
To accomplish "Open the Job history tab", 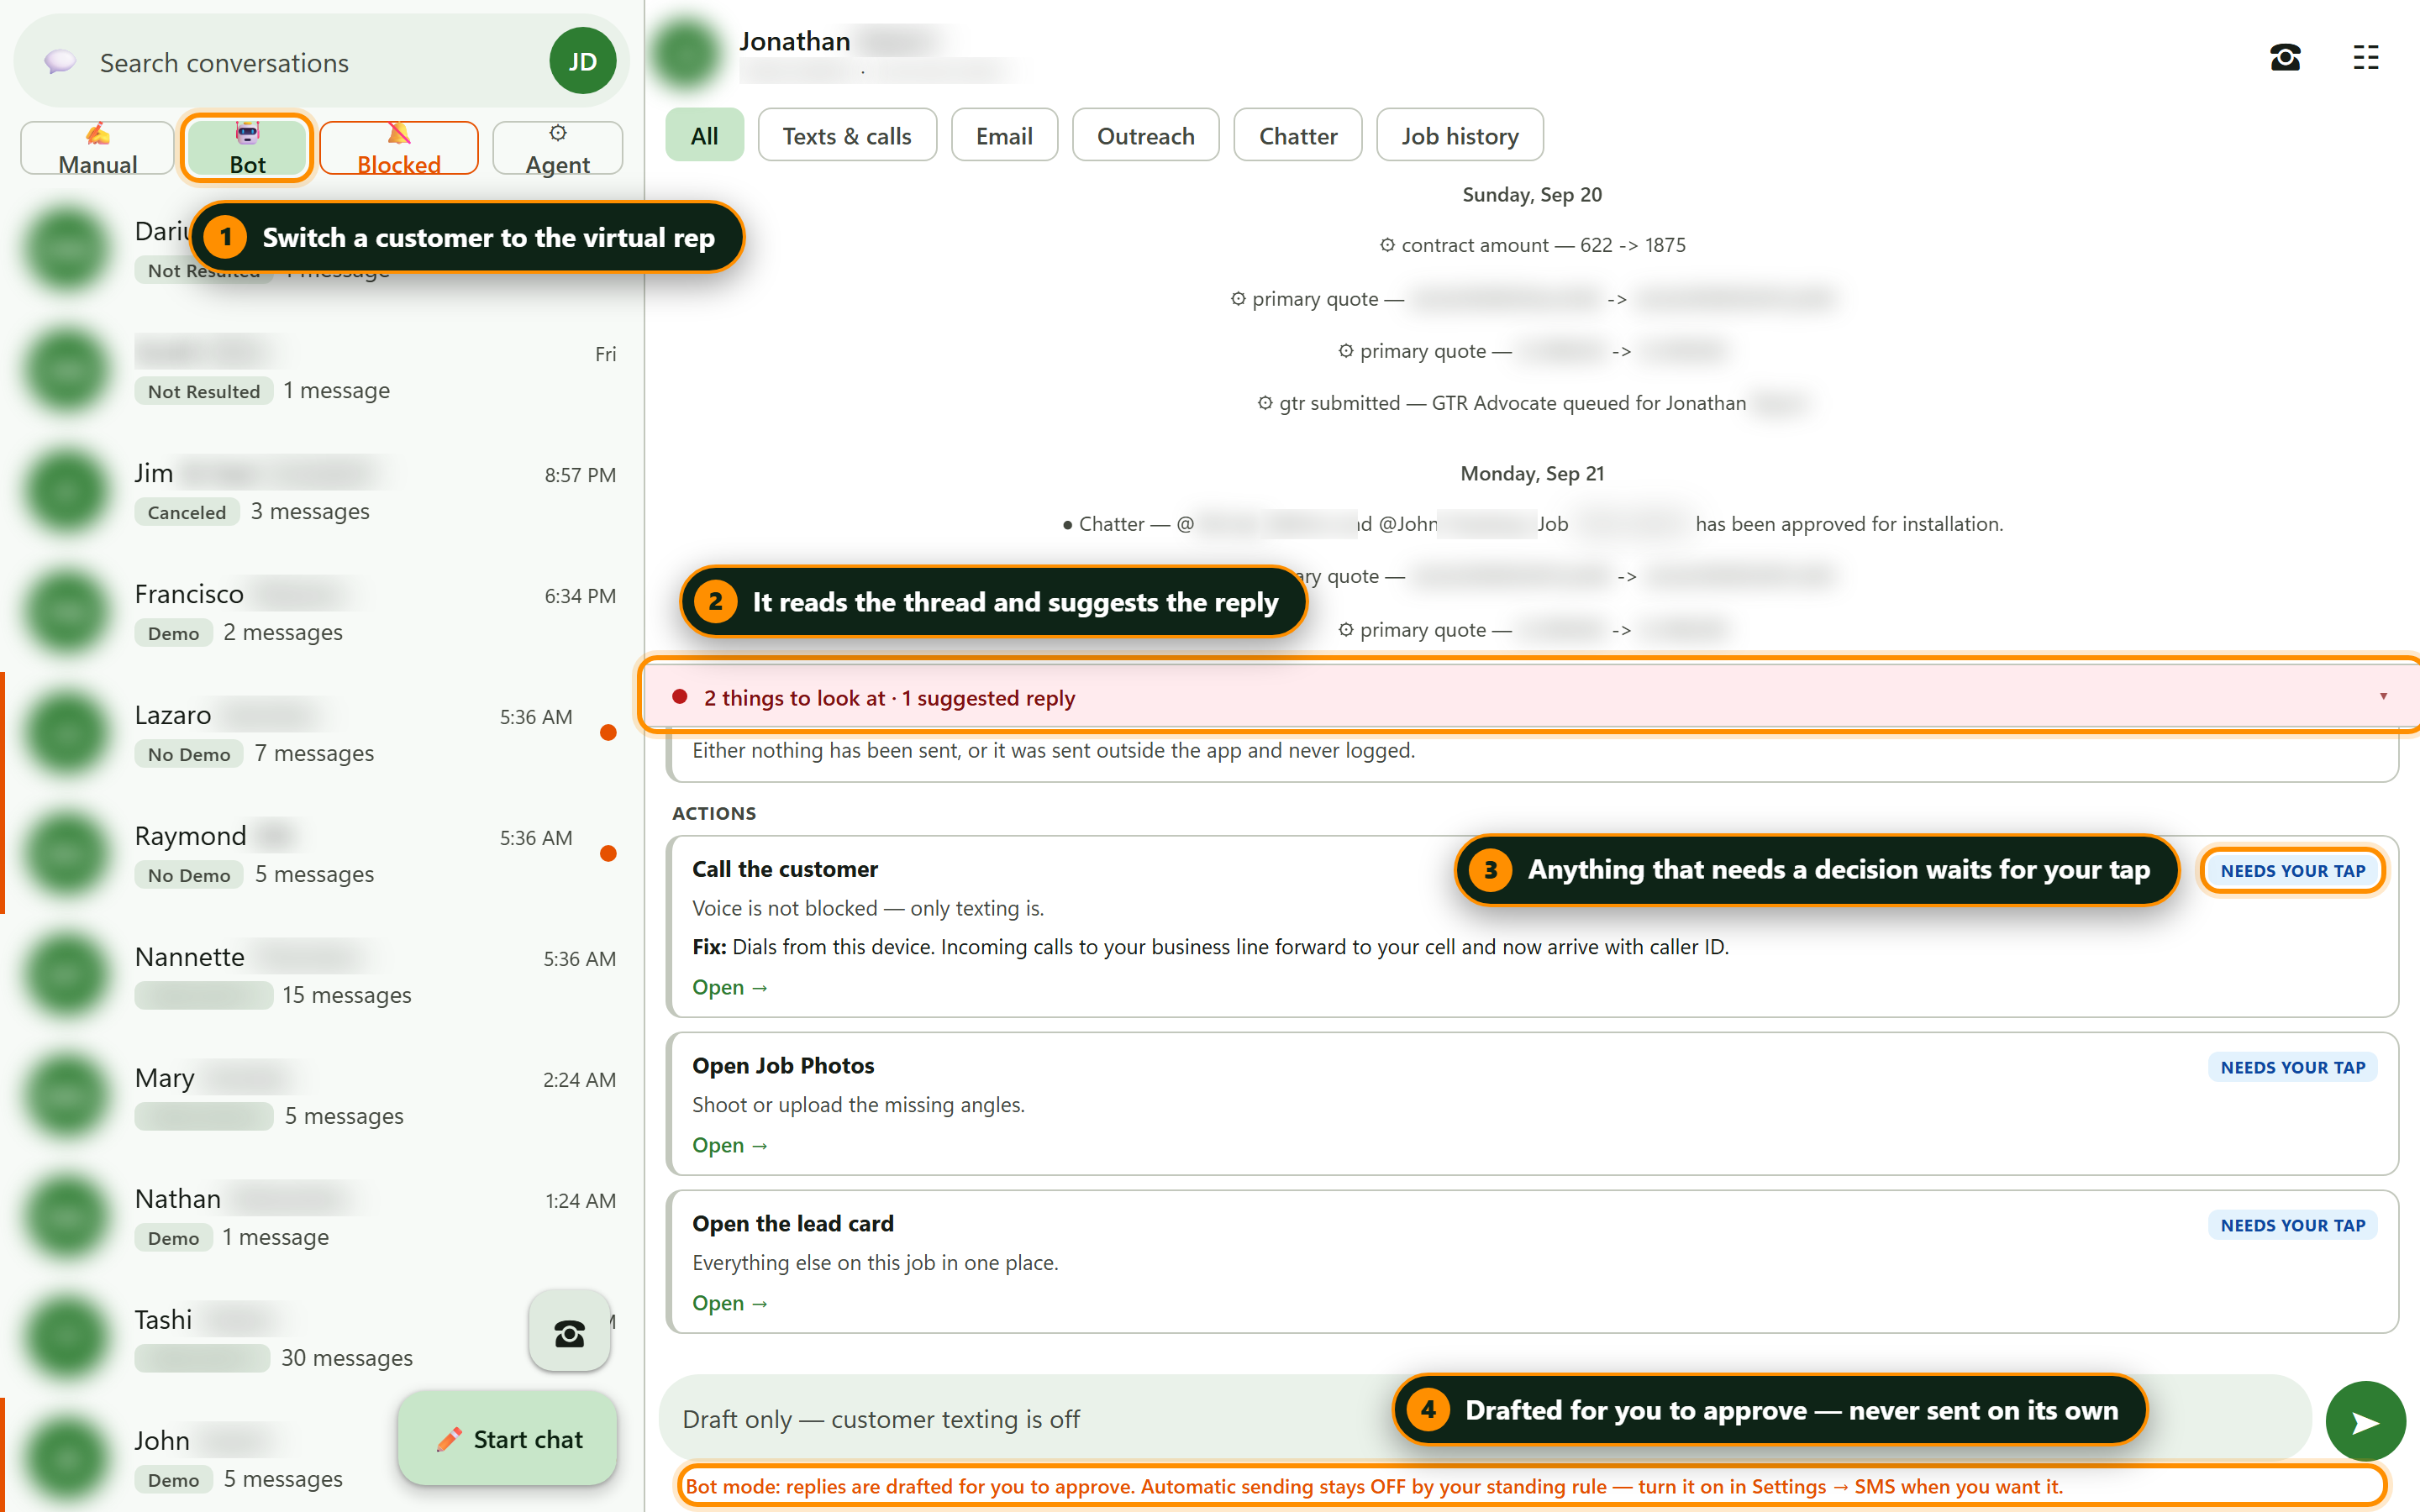I will coord(1459,135).
